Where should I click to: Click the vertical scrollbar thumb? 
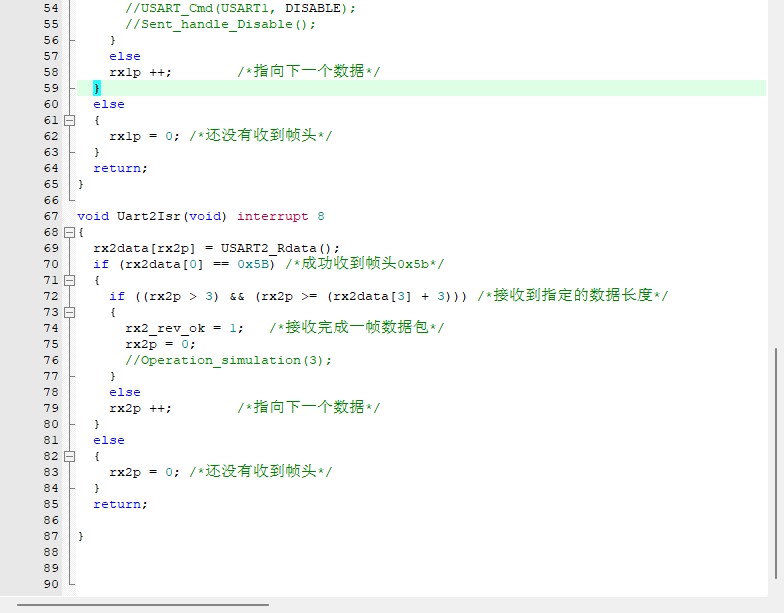[776, 462]
